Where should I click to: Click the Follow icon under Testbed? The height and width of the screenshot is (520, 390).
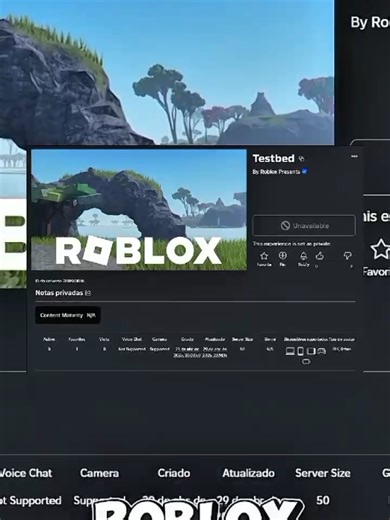282,255
